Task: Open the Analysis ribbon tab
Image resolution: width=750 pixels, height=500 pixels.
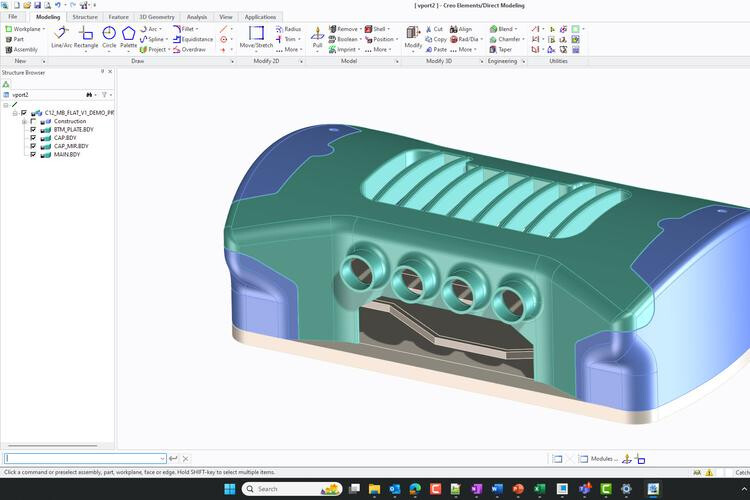Action: tap(197, 17)
